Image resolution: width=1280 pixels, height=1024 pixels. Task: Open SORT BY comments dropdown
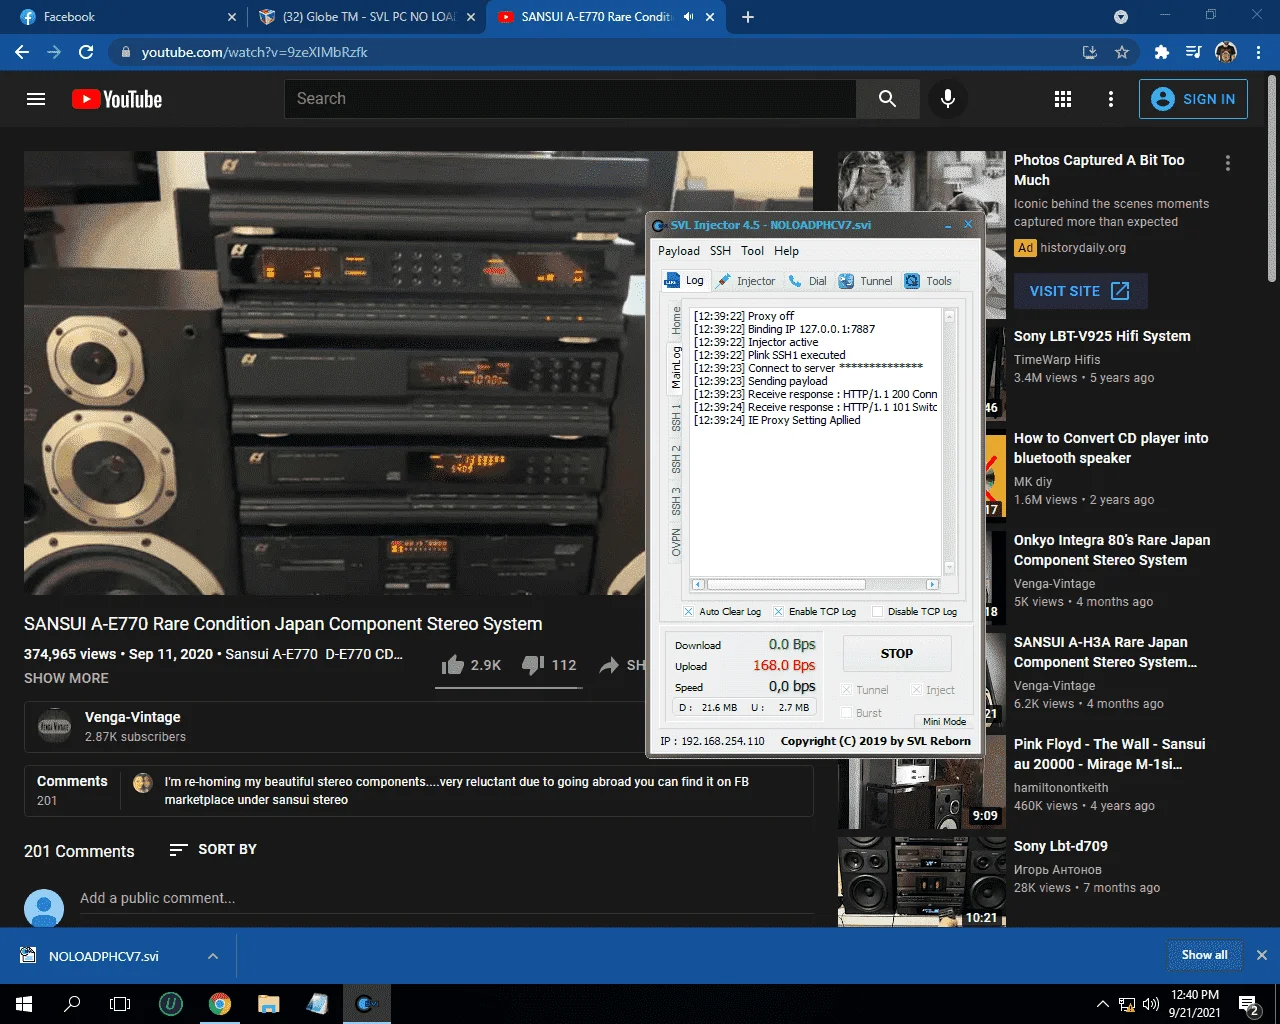coord(213,849)
